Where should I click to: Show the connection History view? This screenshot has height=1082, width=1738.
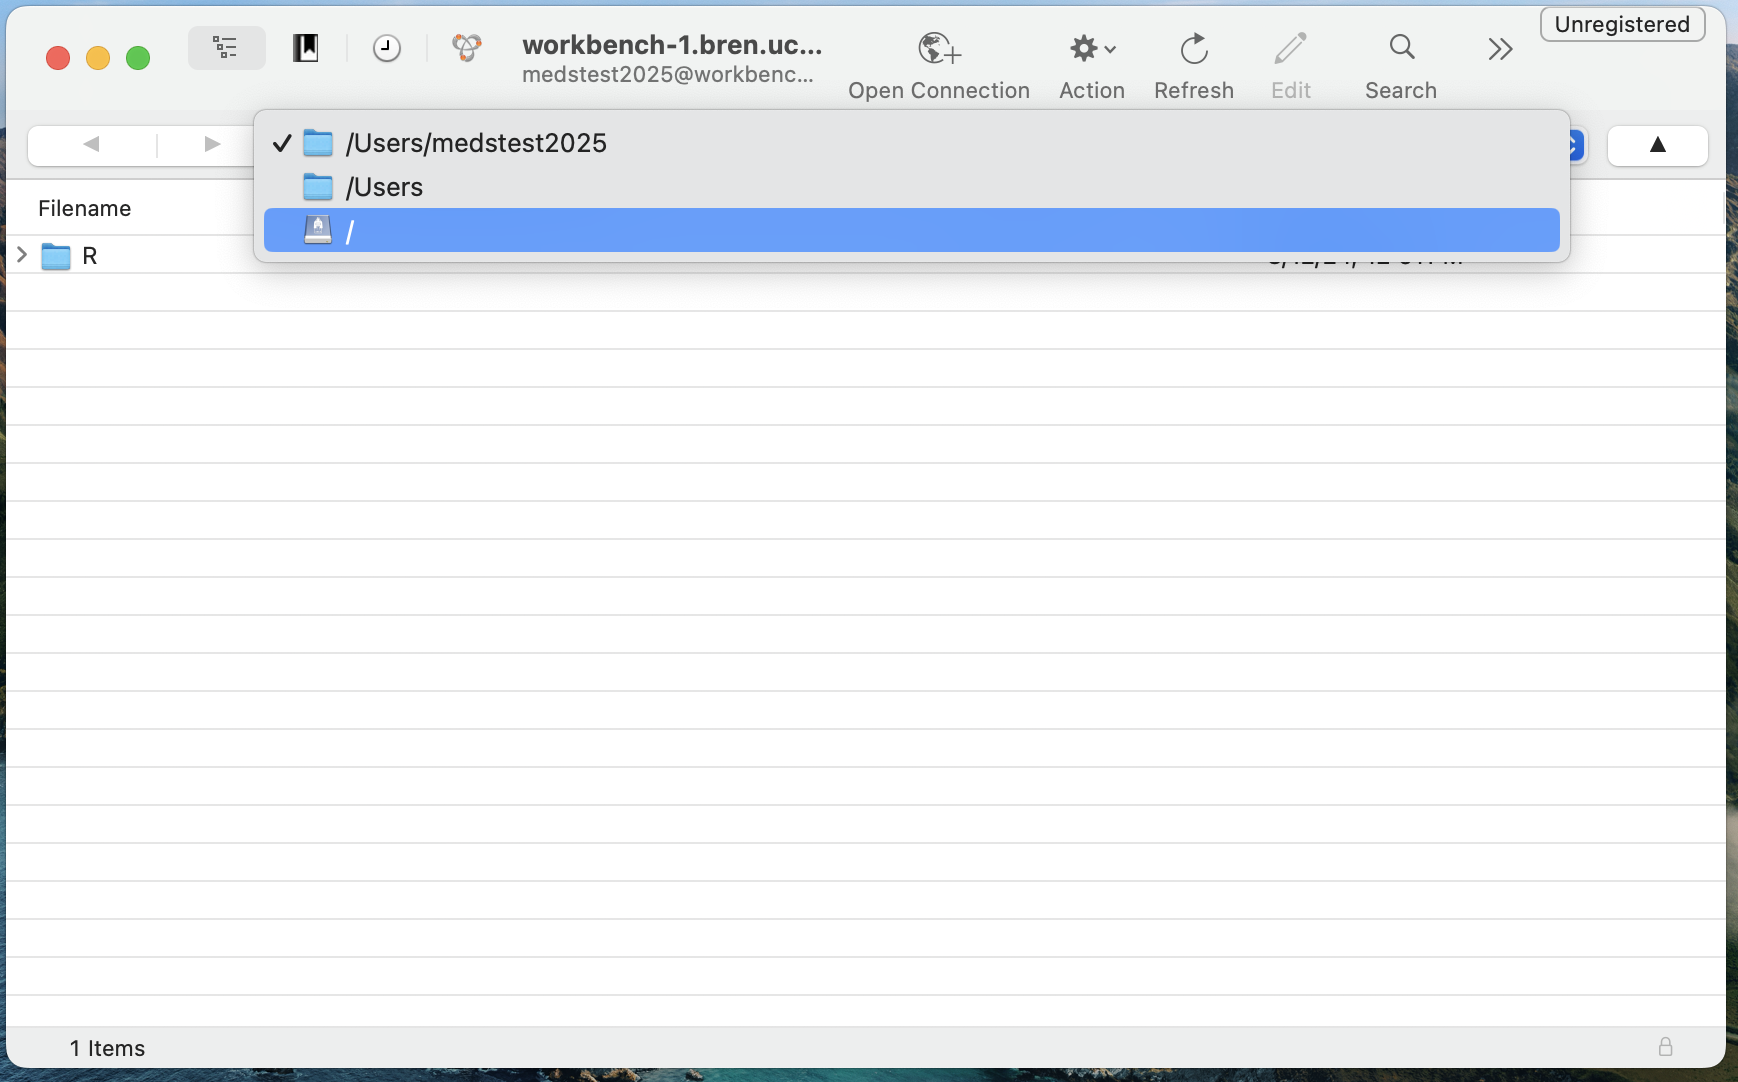click(386, 48)
